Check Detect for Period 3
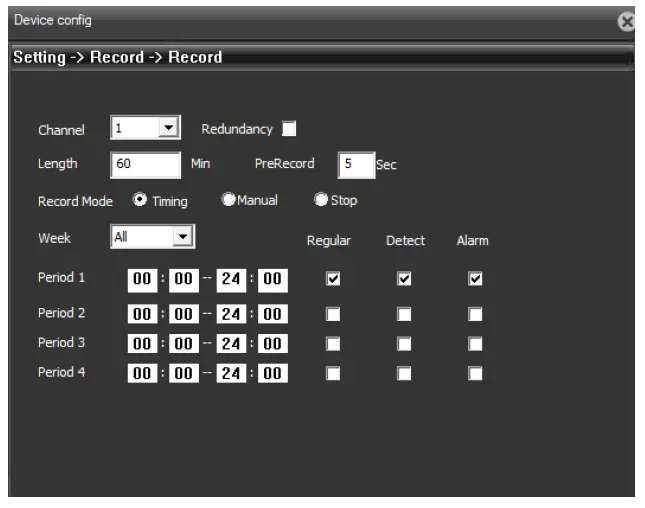Screen dimensions: 645x508 (x=404, y=344)
